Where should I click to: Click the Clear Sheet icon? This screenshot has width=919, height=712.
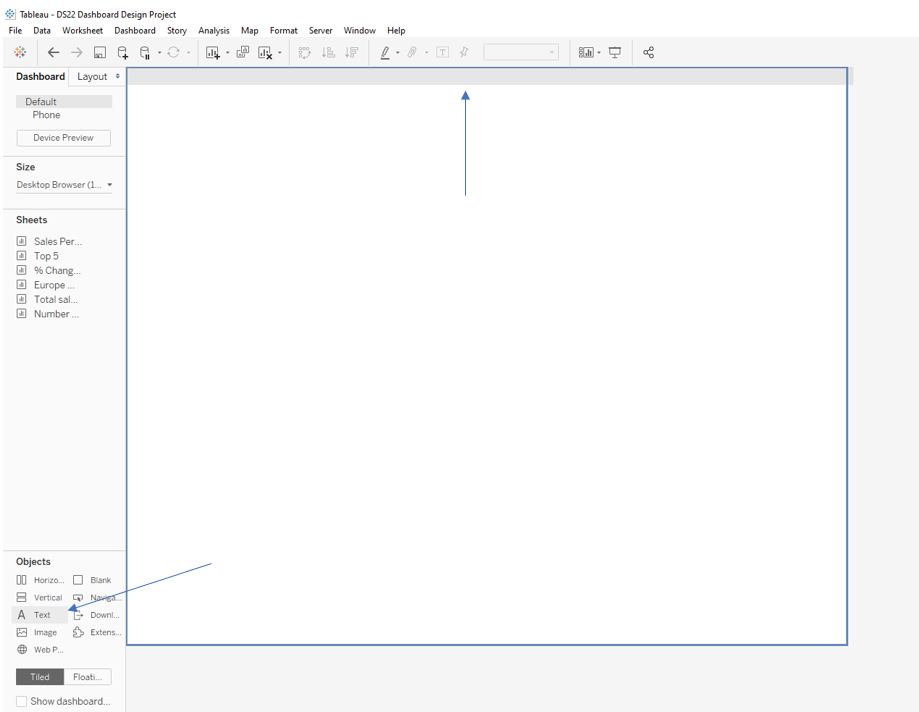[265, 52]
